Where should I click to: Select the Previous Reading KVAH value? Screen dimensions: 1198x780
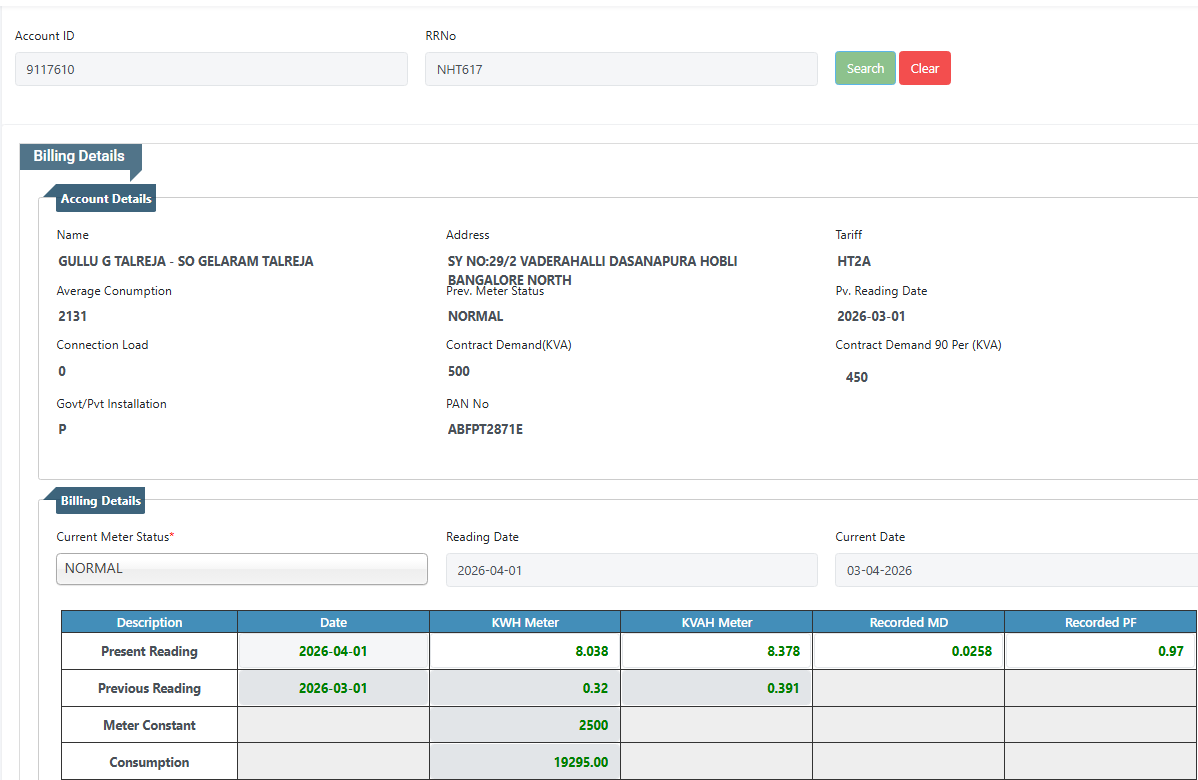point(716,688)
